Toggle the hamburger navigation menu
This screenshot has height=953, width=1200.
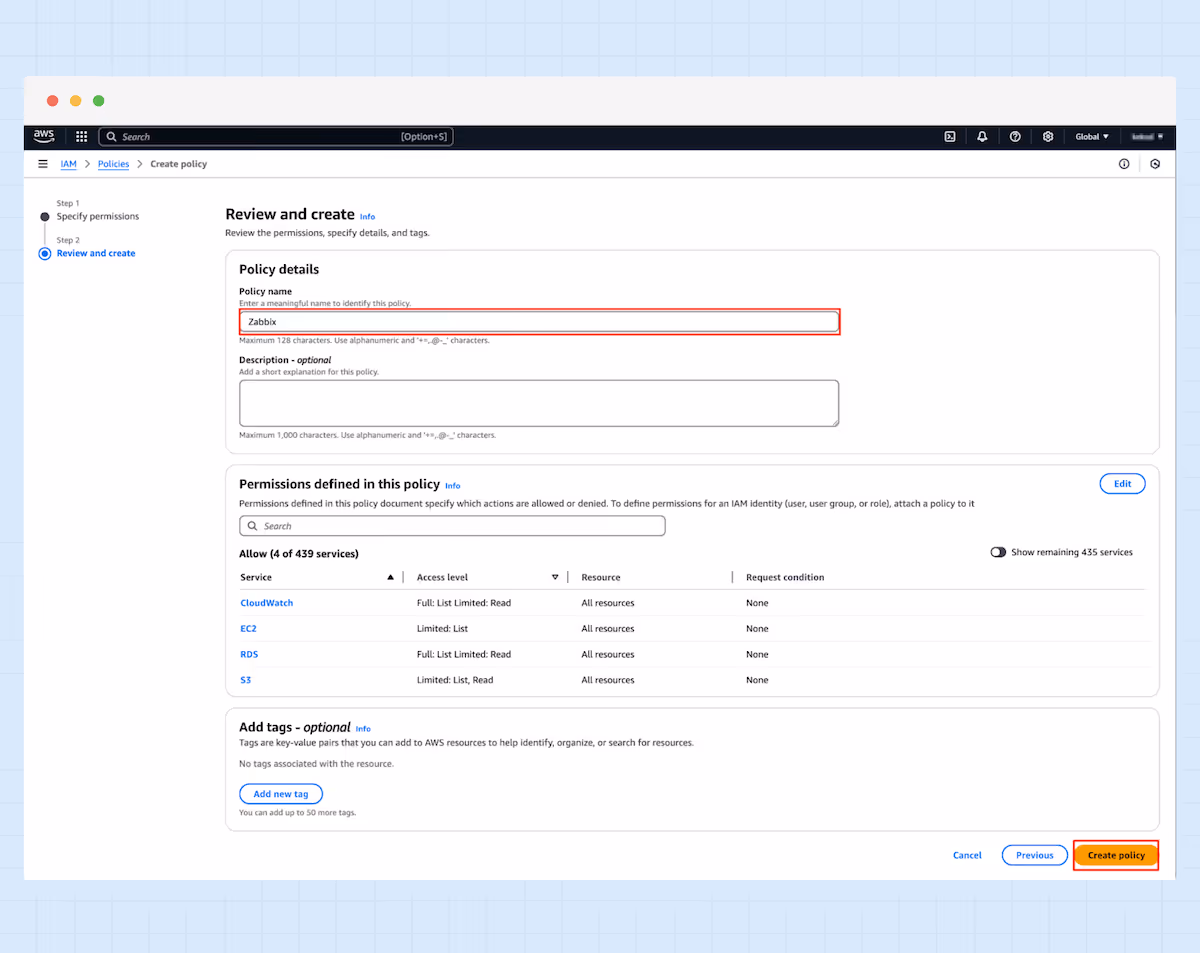pyautogui.click(x=43, y=164)
